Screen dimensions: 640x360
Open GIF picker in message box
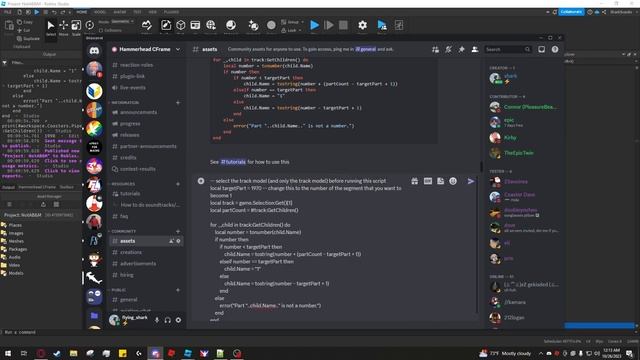coord(428,181)
